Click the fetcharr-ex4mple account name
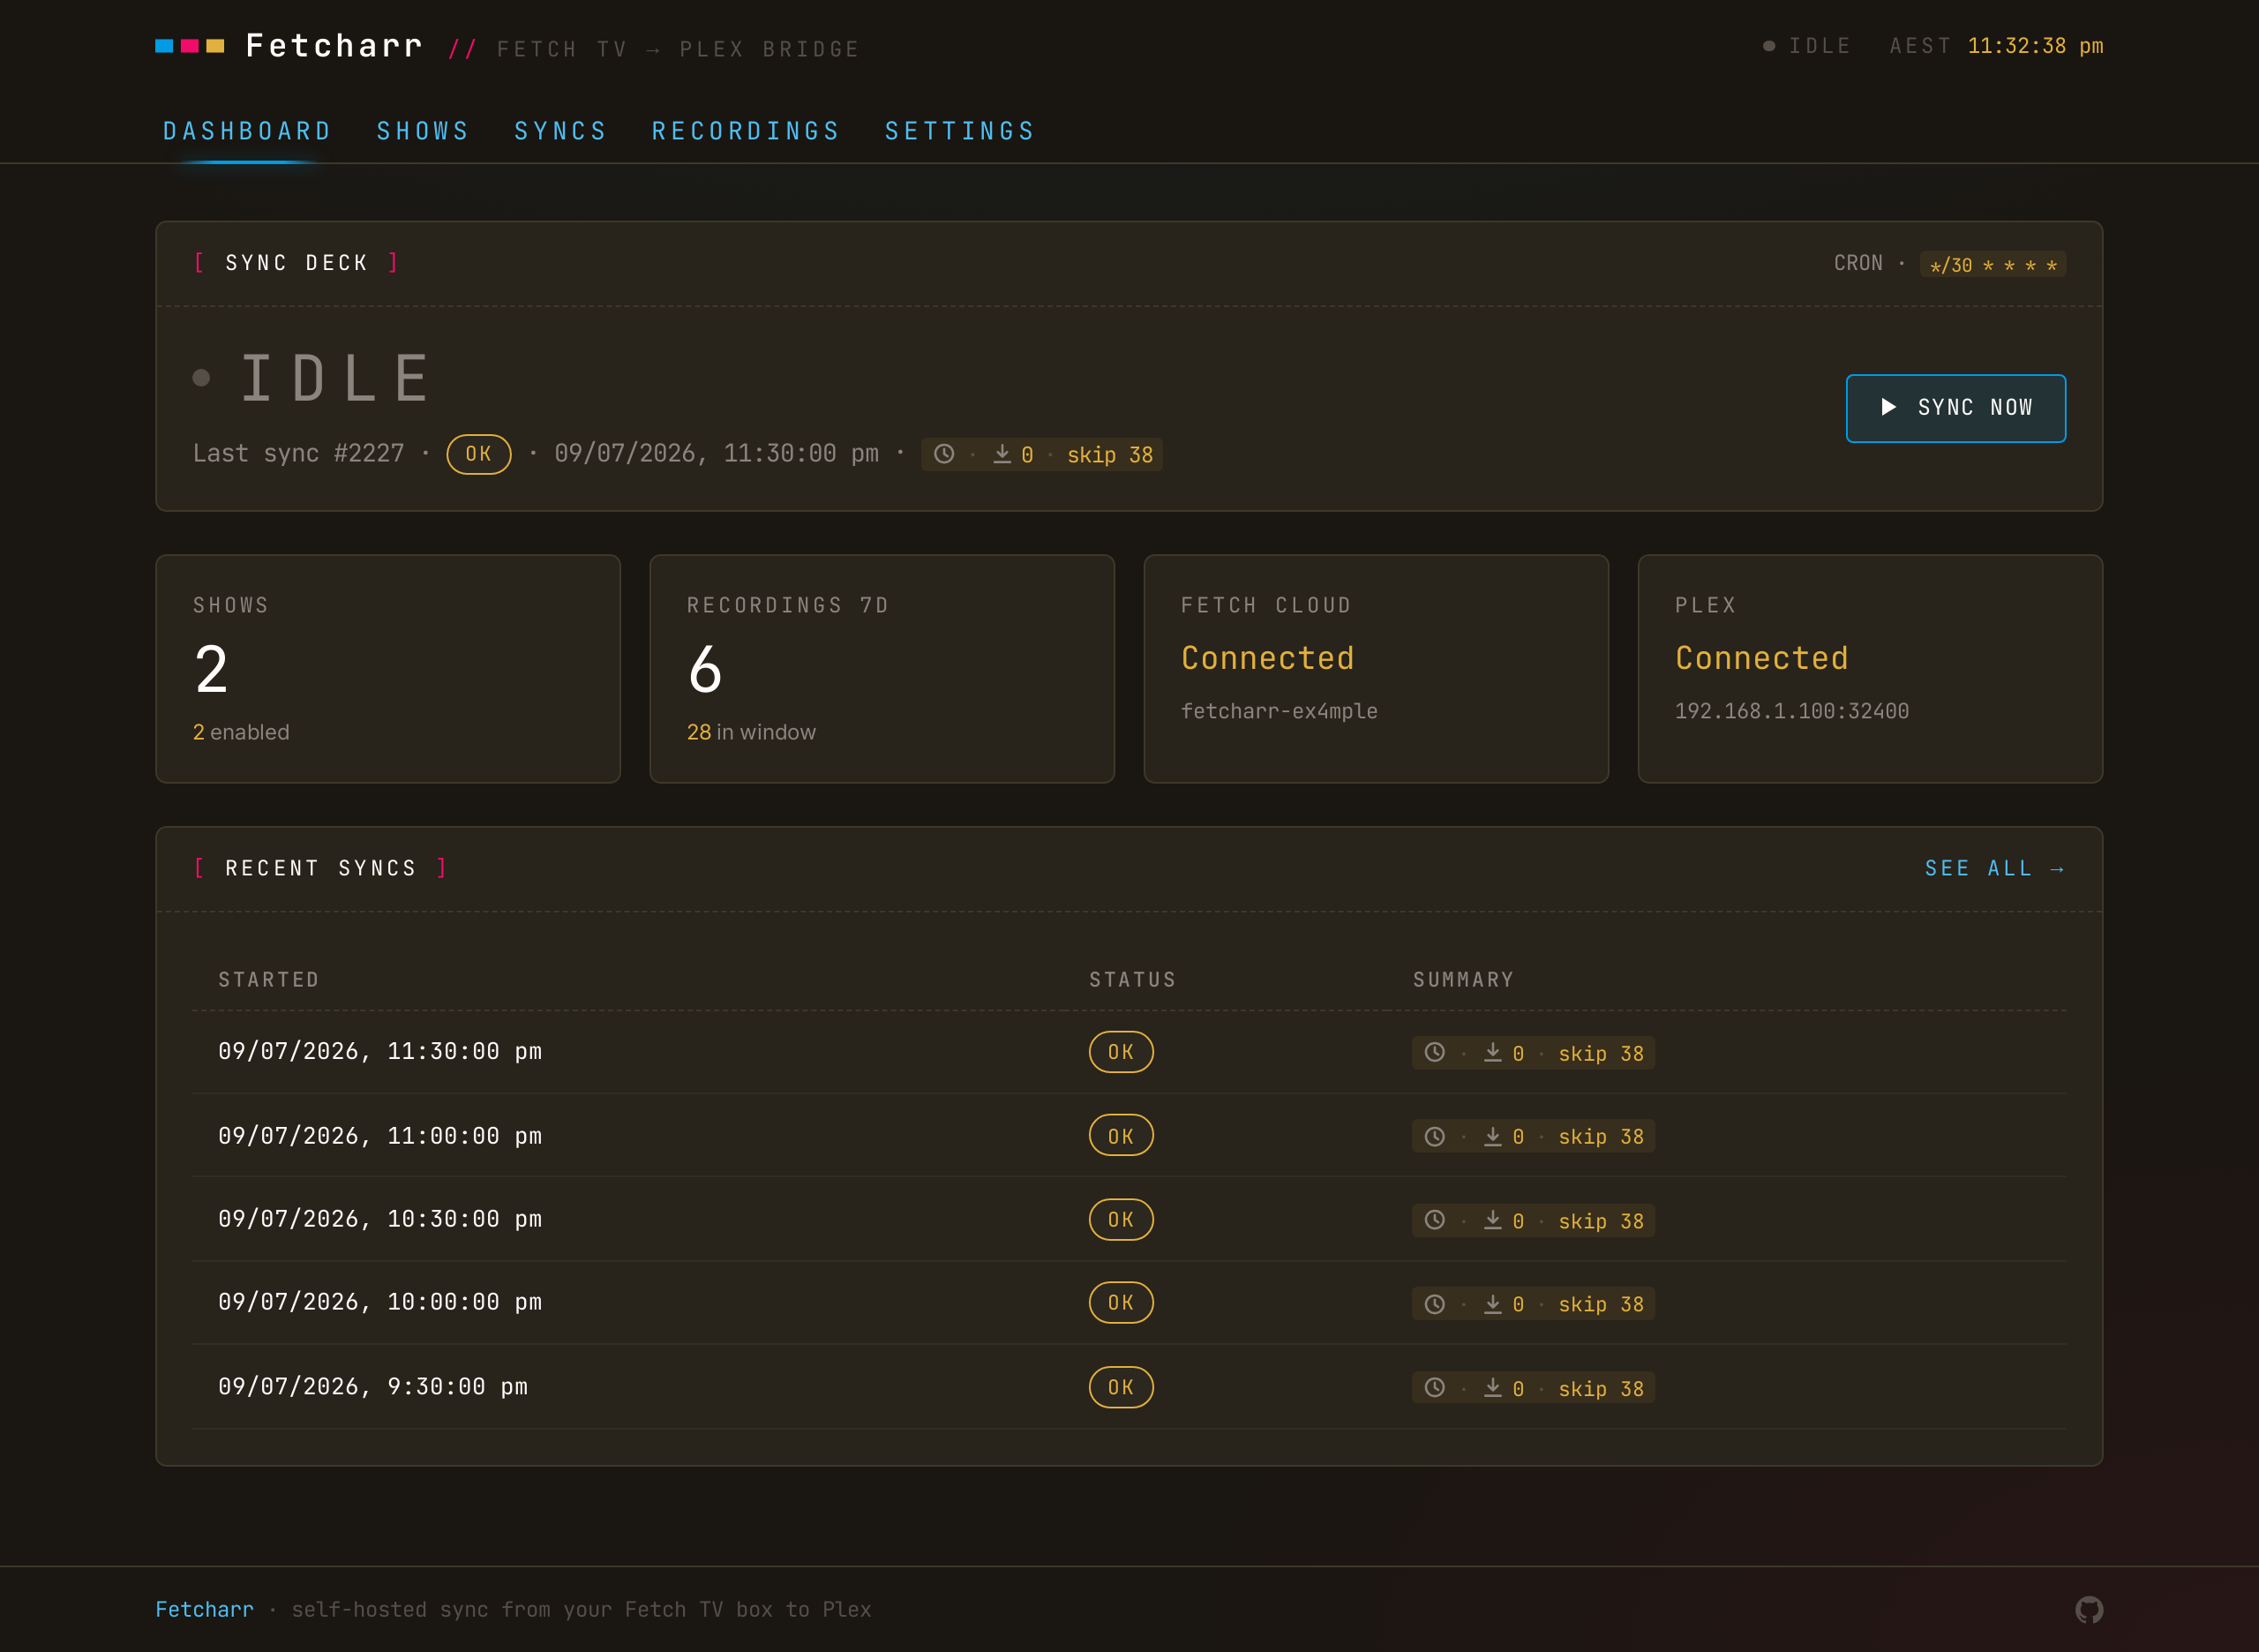2259x1652 pixels. (x=1279, y=711)
